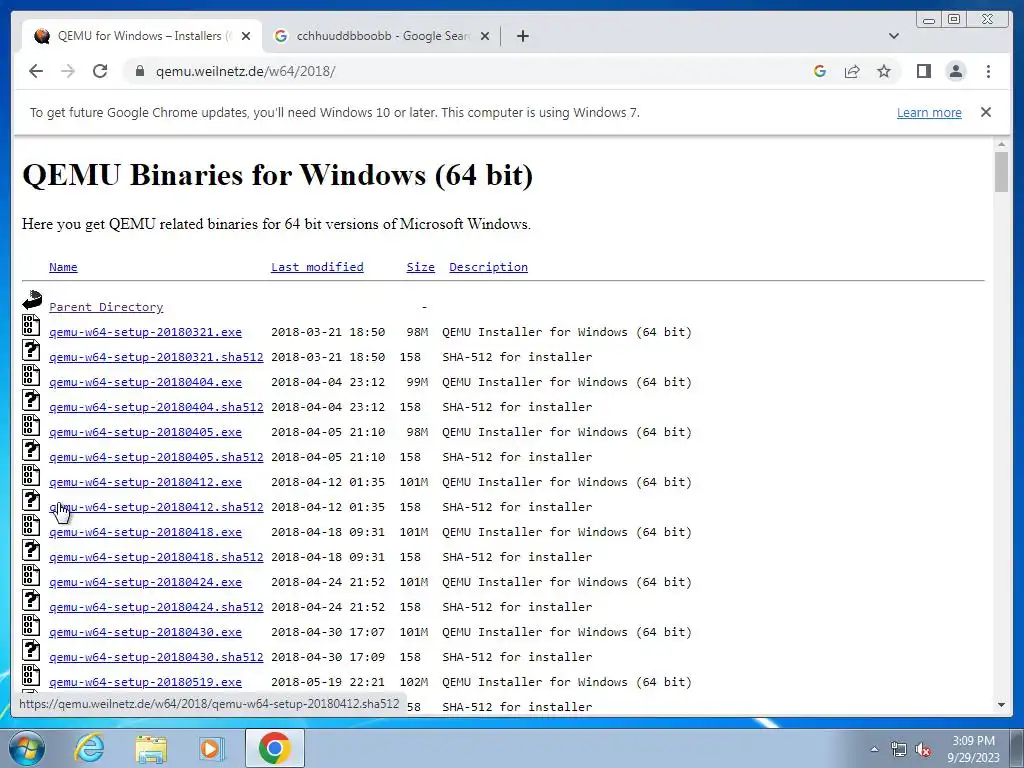Sort listing by Description
The width and height of the screenshot is (1024, 768).
coord(488,267)
